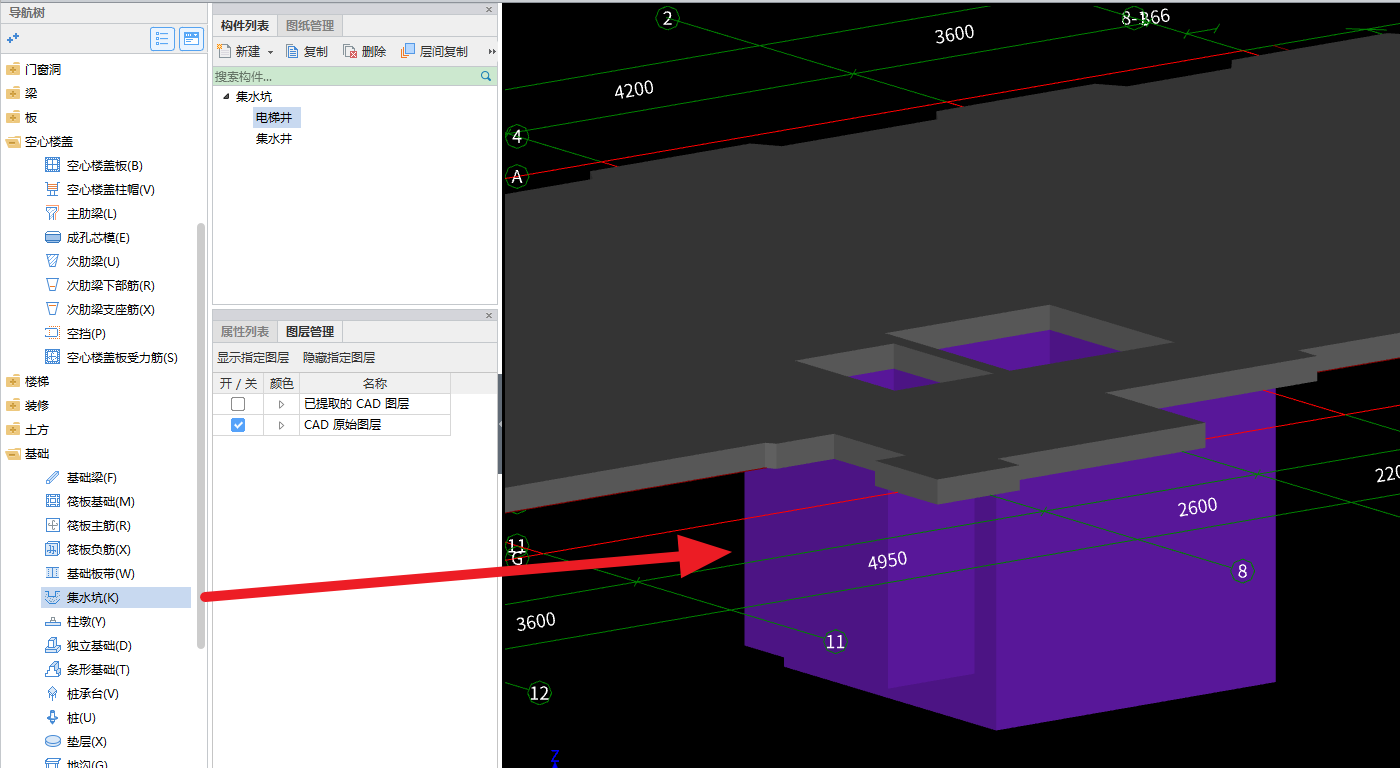
Task: Expand 已提取的 CAD 图层 color triangle
Action: (281, 404)
